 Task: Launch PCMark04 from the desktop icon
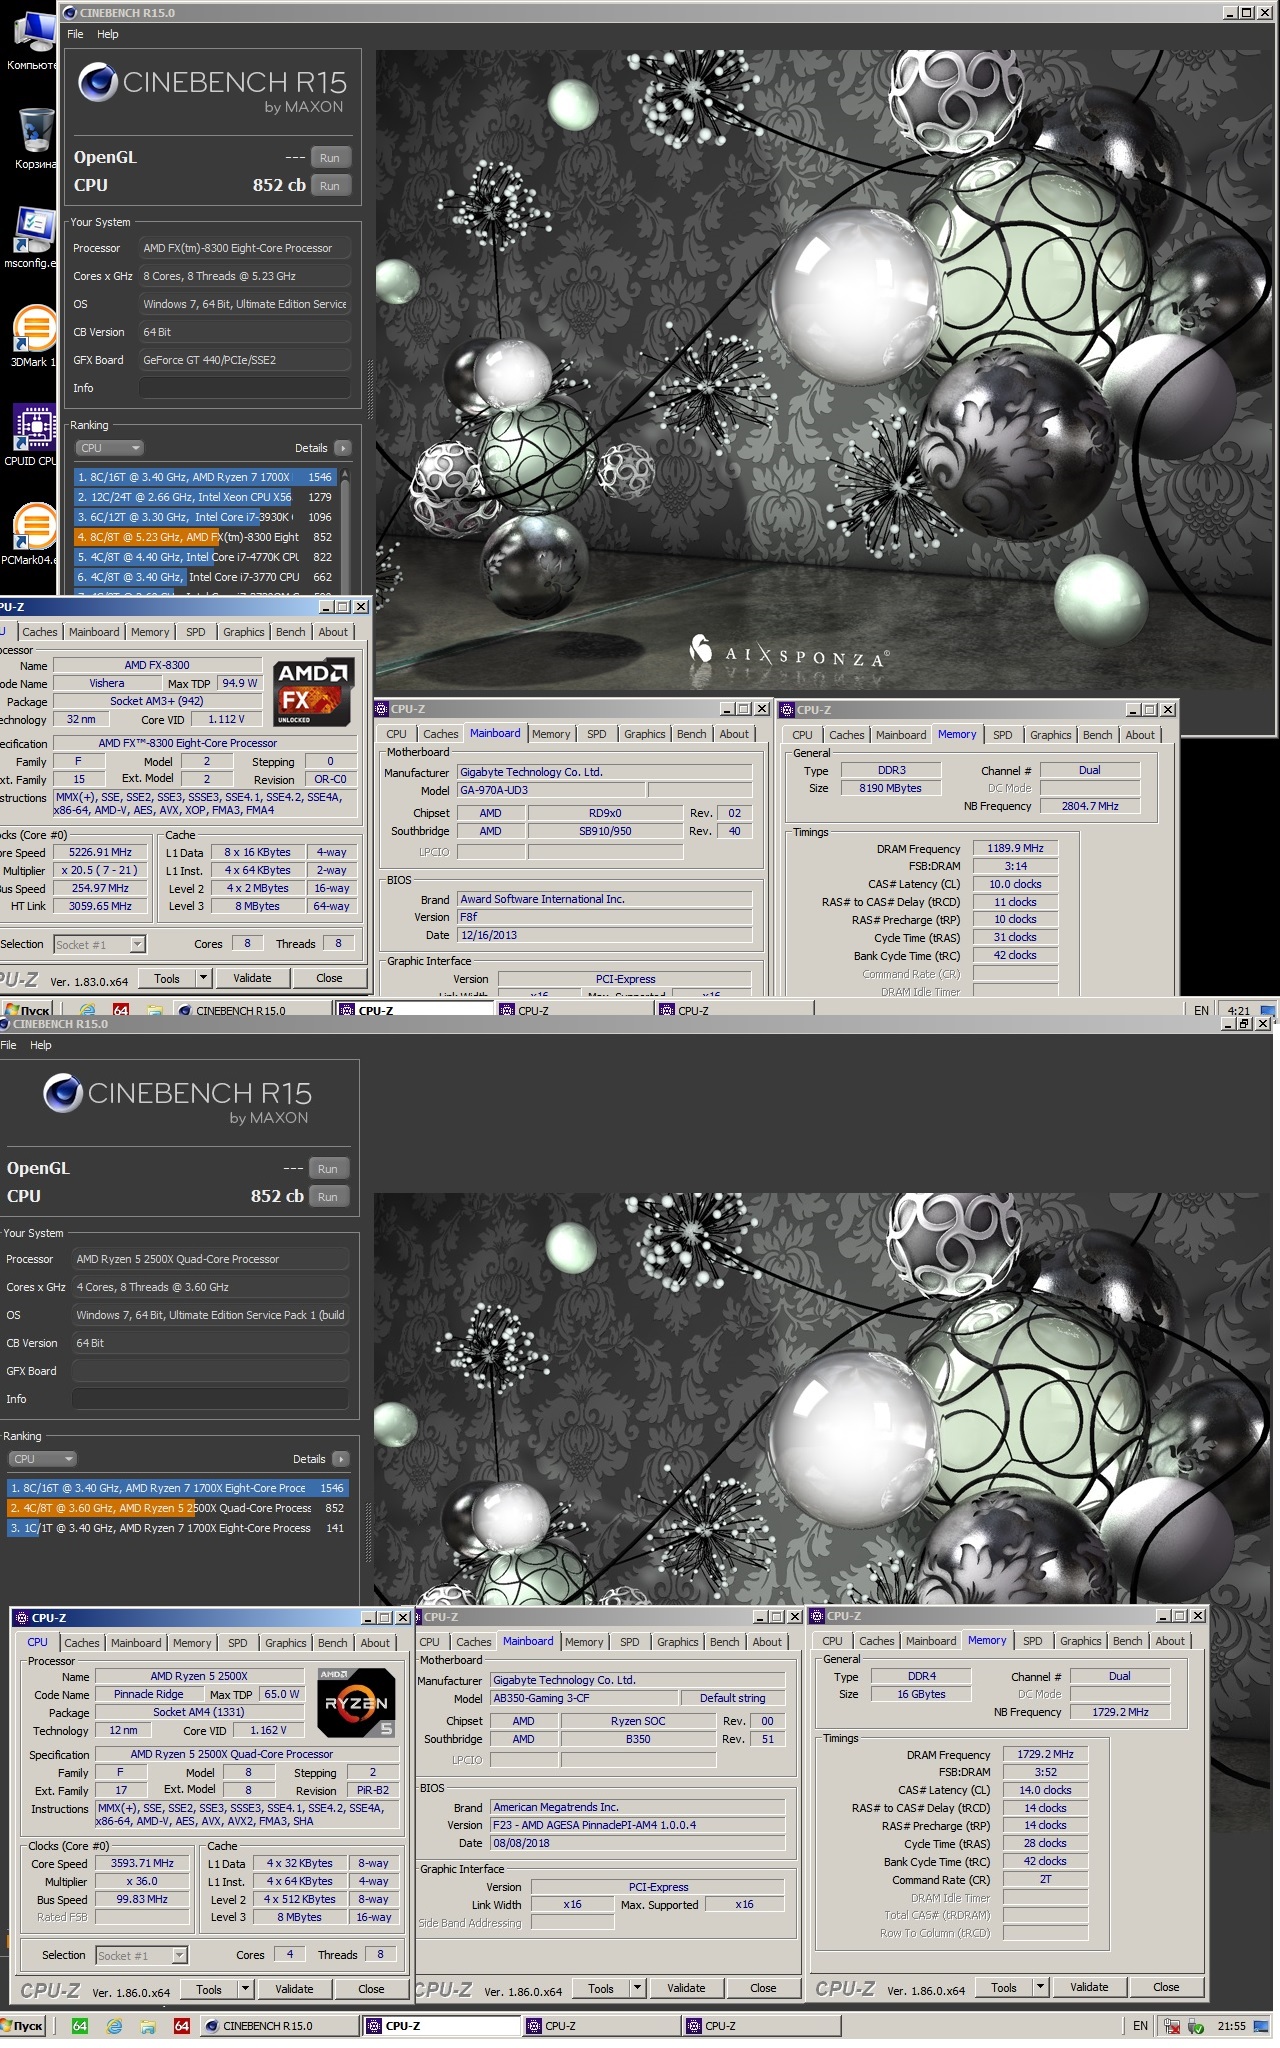click(32, 534)
